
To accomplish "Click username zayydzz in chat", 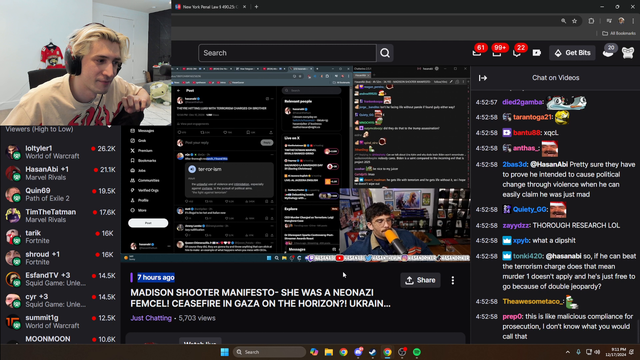I will 516,225.
